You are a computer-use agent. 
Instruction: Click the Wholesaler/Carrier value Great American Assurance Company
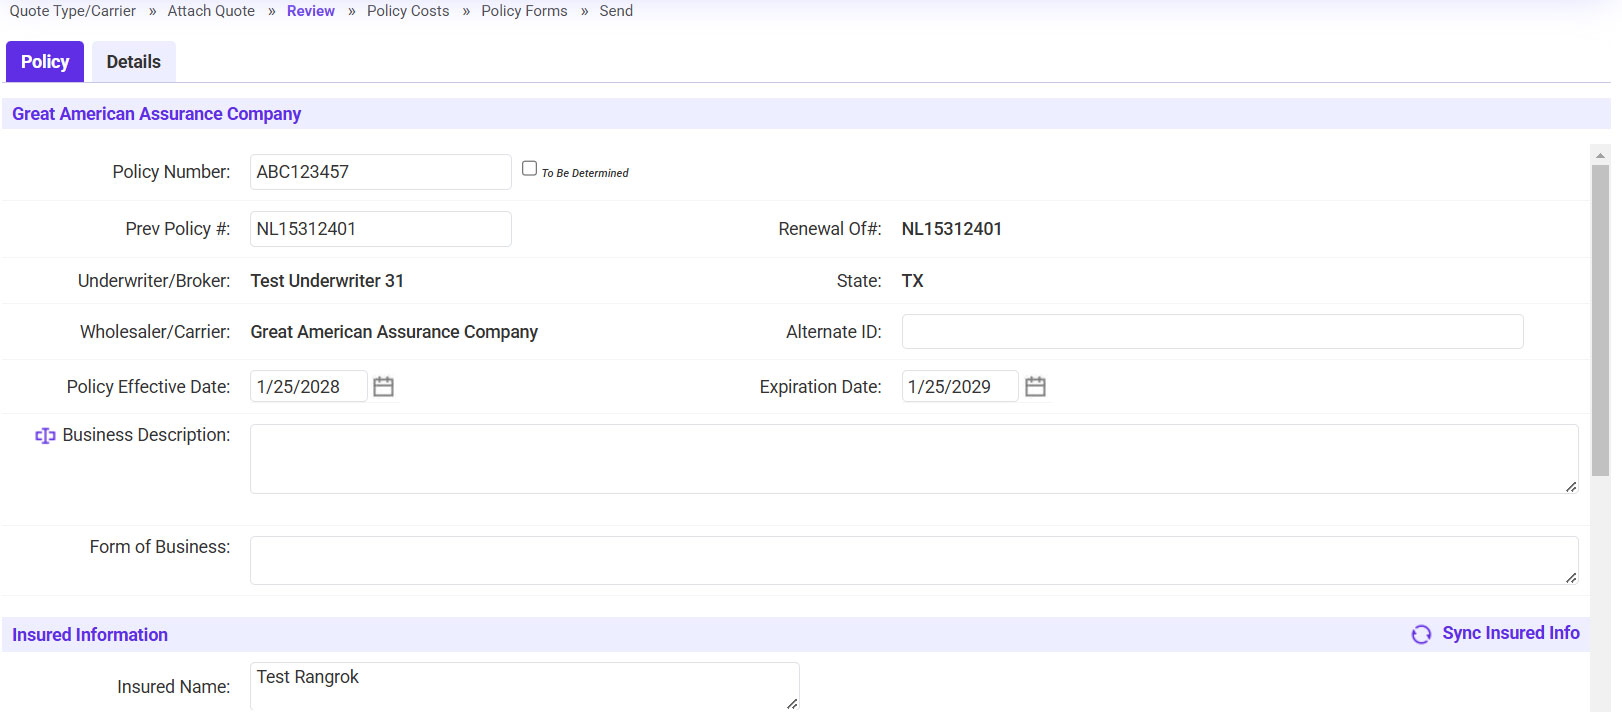pyautogui.click(x=394, y=332)
